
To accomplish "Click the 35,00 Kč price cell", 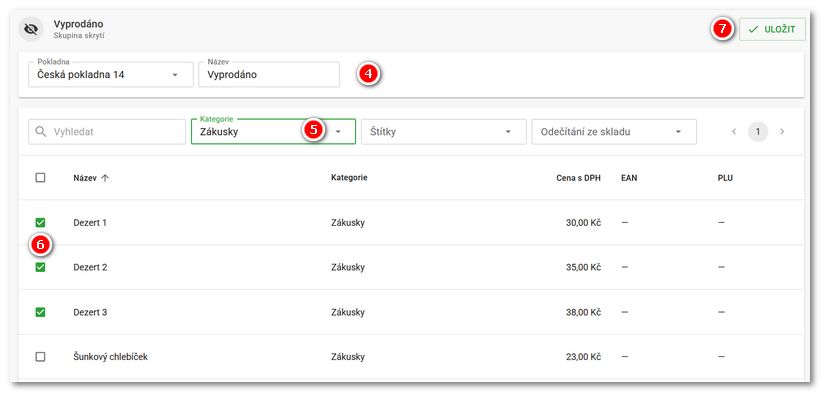I will pyautogui.click(x=583, y=267).
